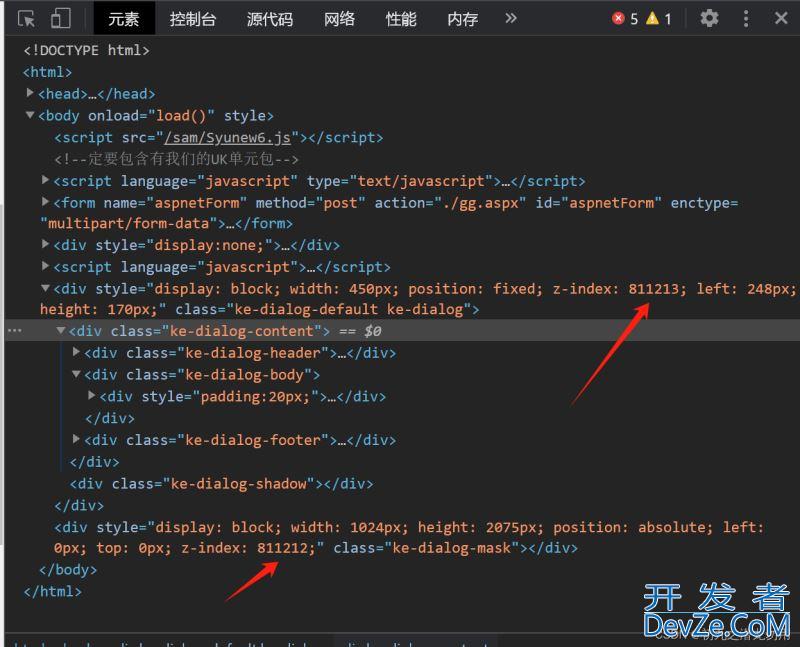Viewport: 800px width, 647px height.
Task: Select the ke-dialog-mask div row
Action: pyautogui.click(x=408, y=537)
